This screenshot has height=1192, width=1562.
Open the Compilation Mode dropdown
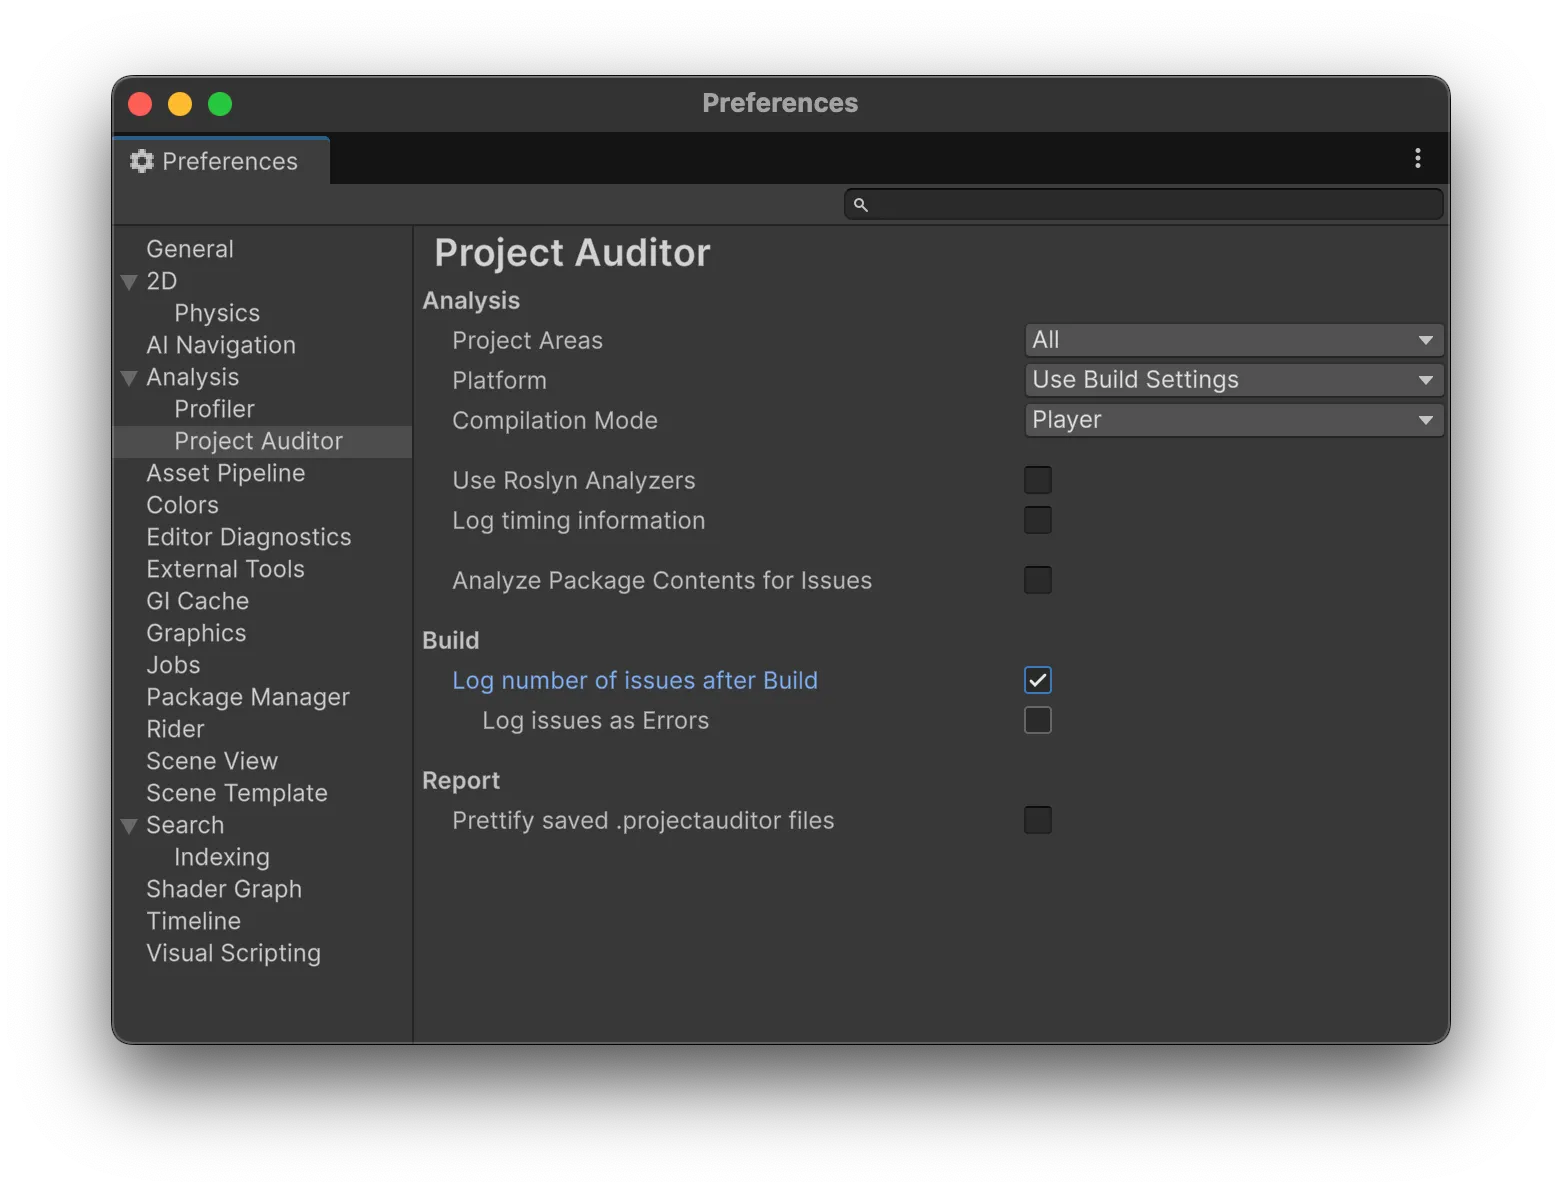[1233, 420]
